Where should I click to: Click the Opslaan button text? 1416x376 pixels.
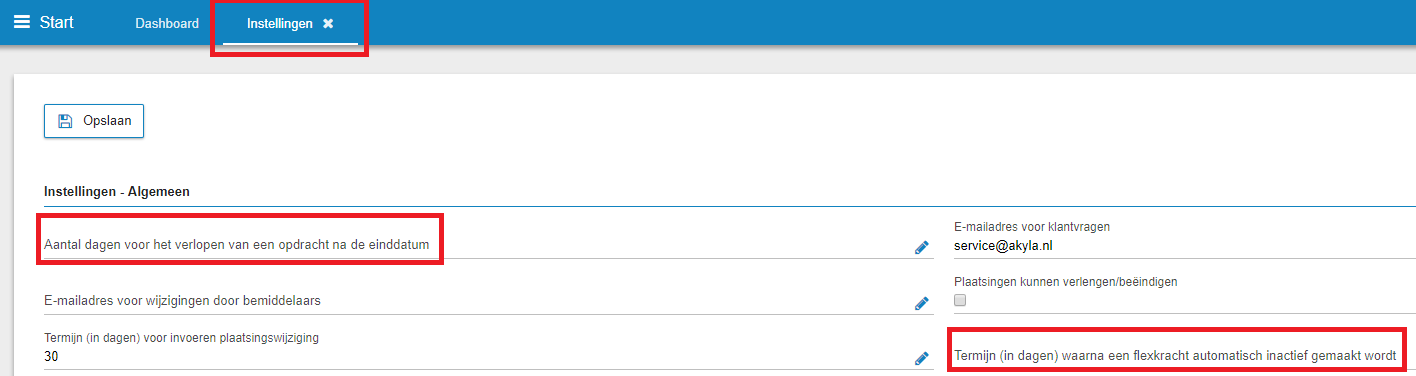coord(107,121)
